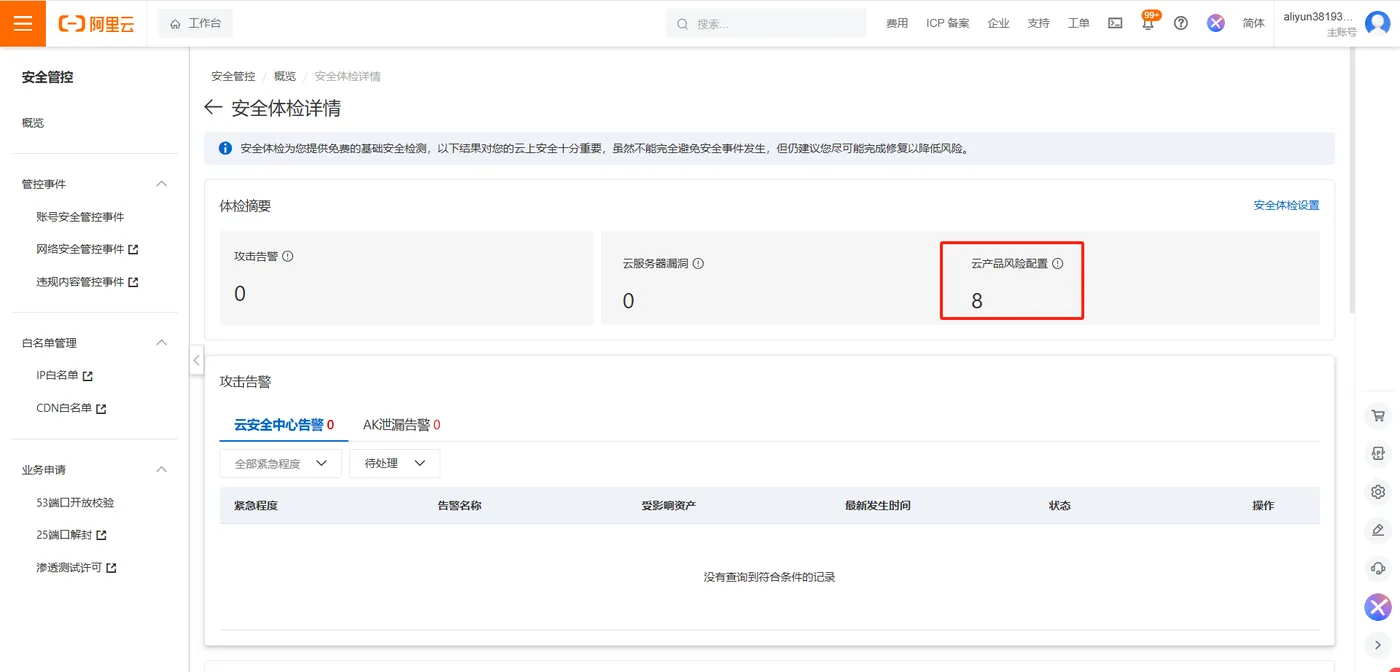Click 安全管控 in the breadcrumb
The image size is (1400, 672).
tap(234, 76)
